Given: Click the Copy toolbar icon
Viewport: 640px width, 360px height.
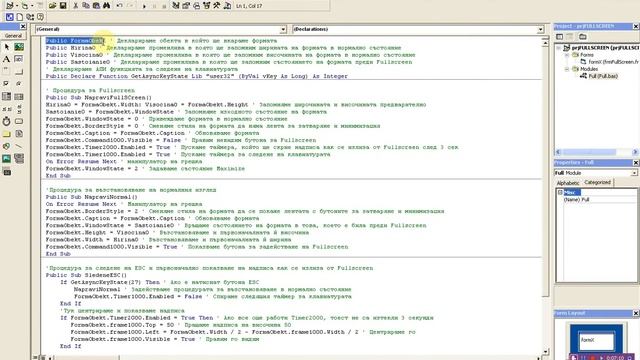Looking at the screenshot, I should pyautogui.click(x=86, y=6).
